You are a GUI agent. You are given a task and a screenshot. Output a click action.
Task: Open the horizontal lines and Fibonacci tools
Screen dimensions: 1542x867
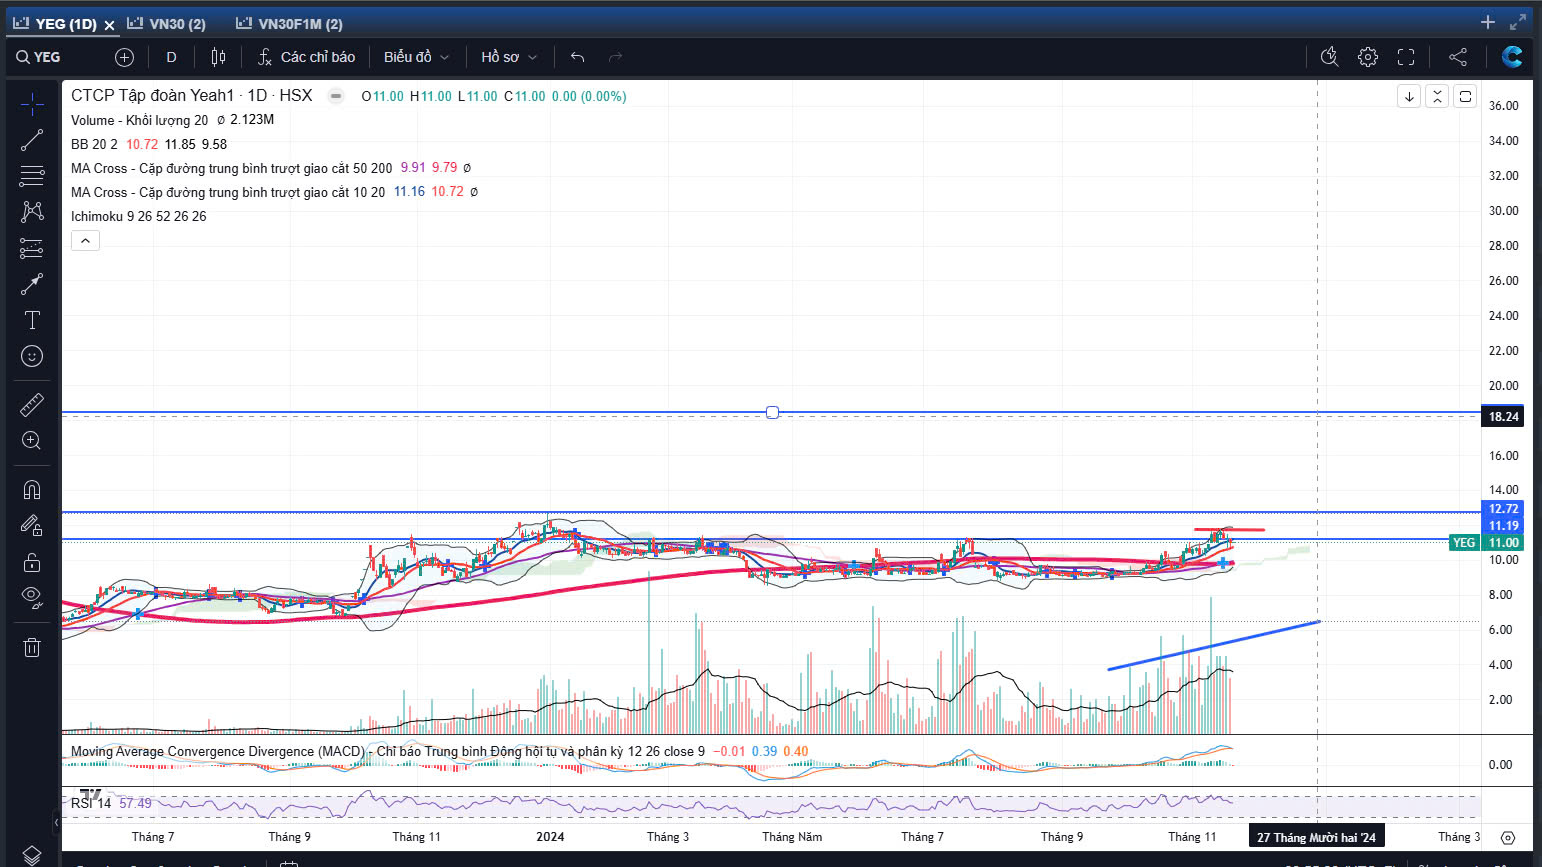32,176
